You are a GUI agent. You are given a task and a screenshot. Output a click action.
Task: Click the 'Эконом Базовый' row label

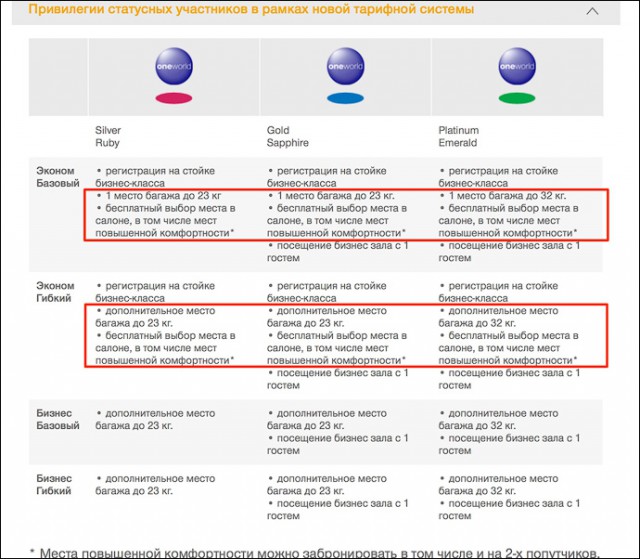tap(58, 177)
